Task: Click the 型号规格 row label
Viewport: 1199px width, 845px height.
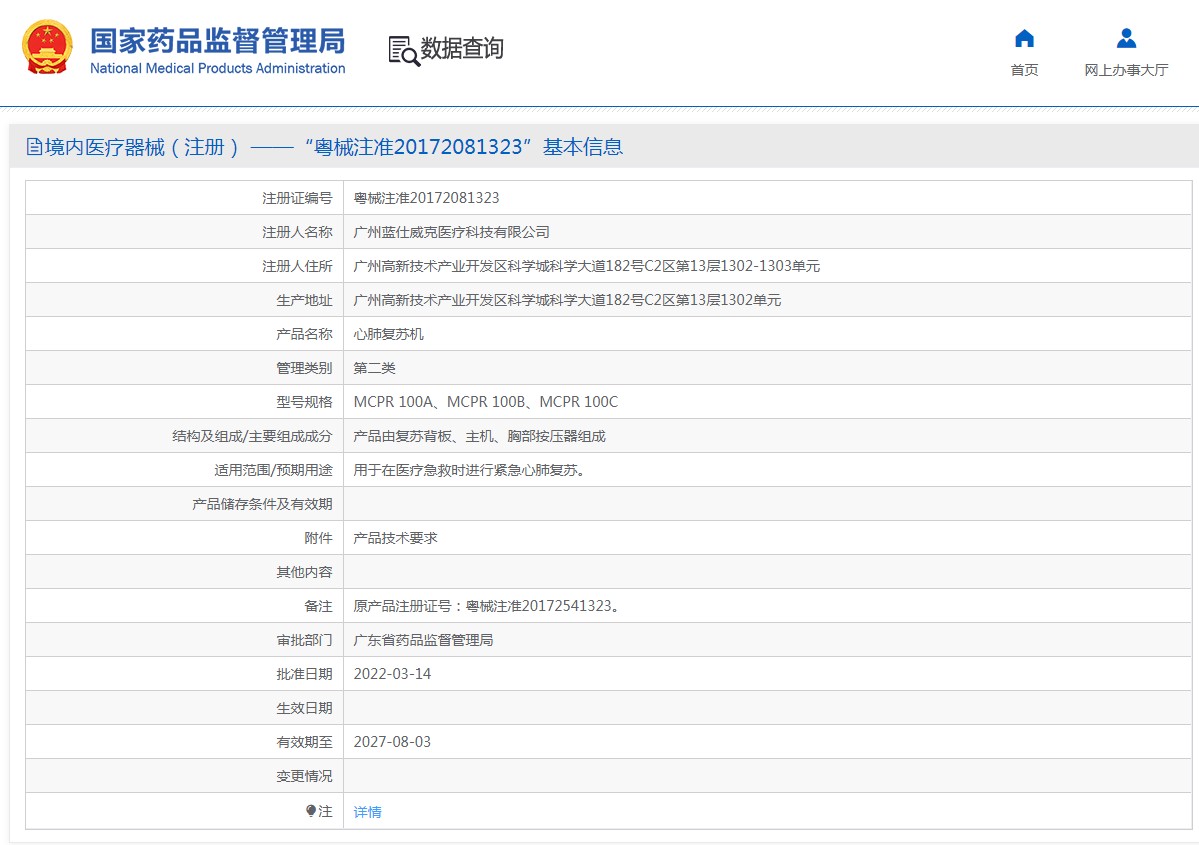Action: [304, 402]
